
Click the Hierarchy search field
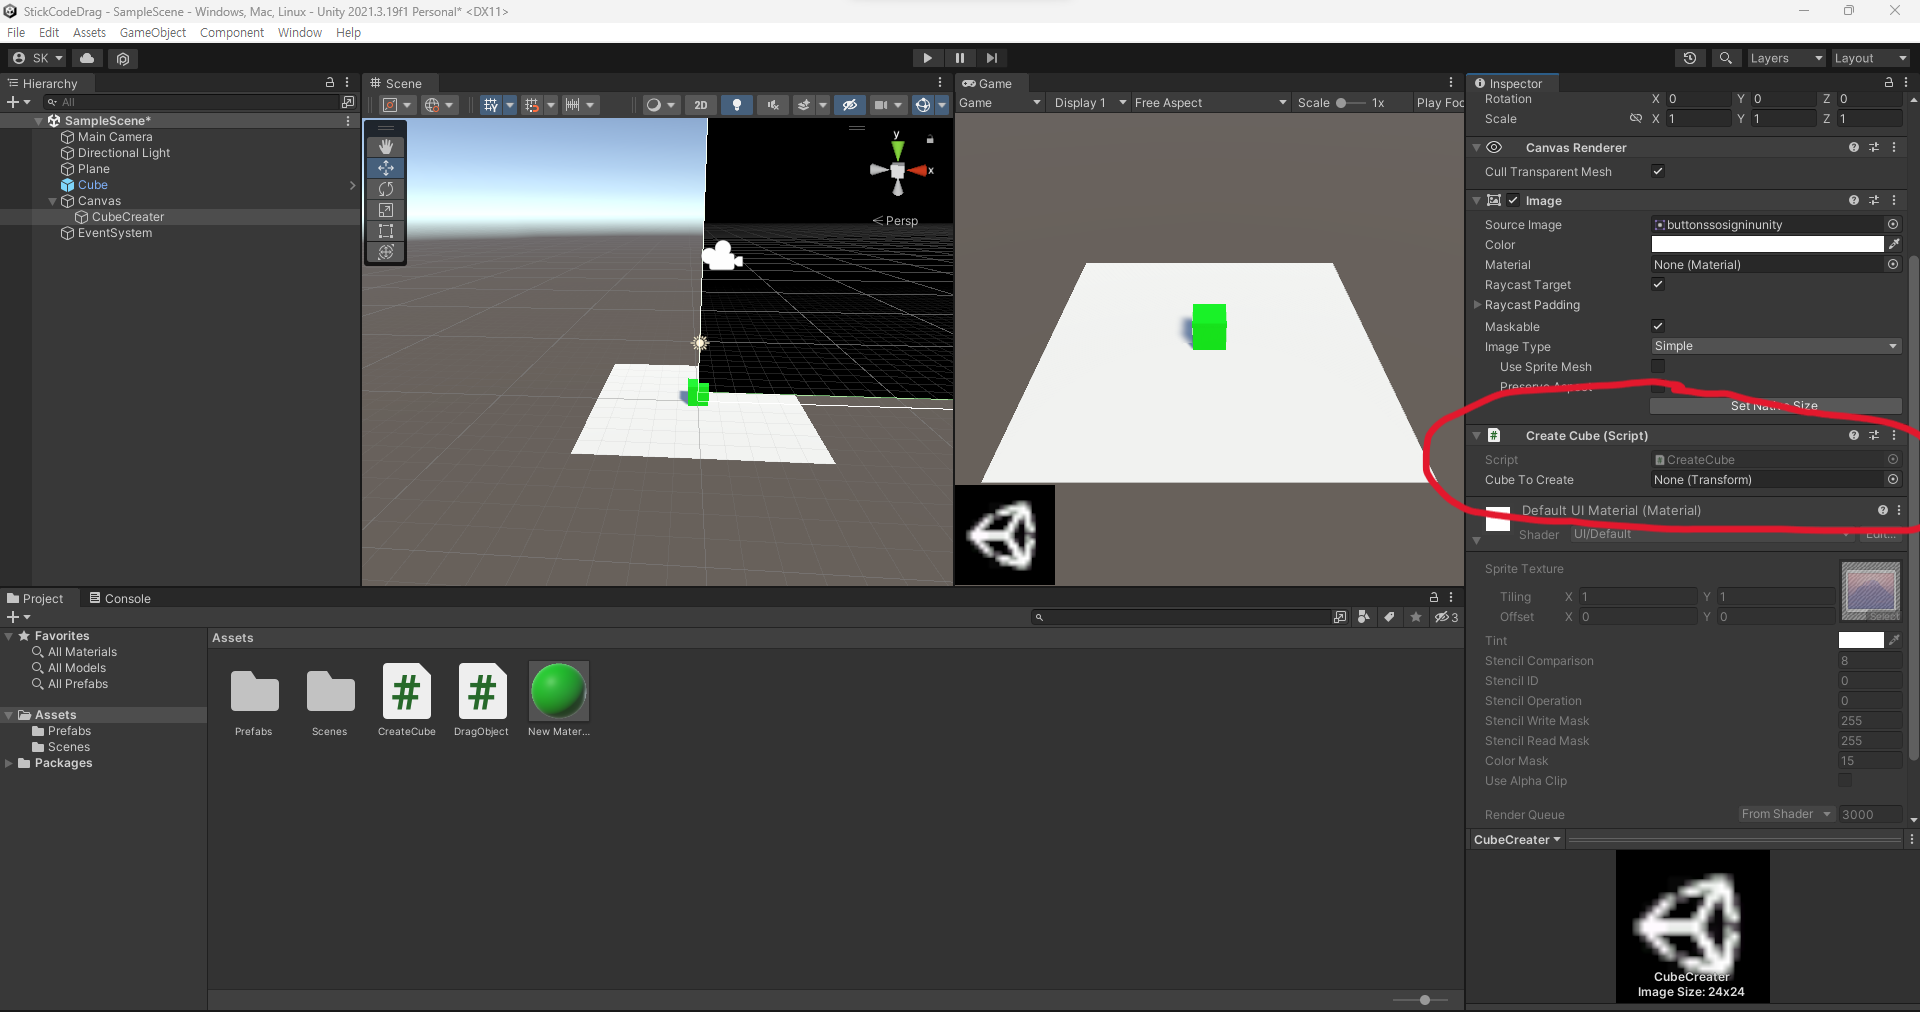[190, 102]
